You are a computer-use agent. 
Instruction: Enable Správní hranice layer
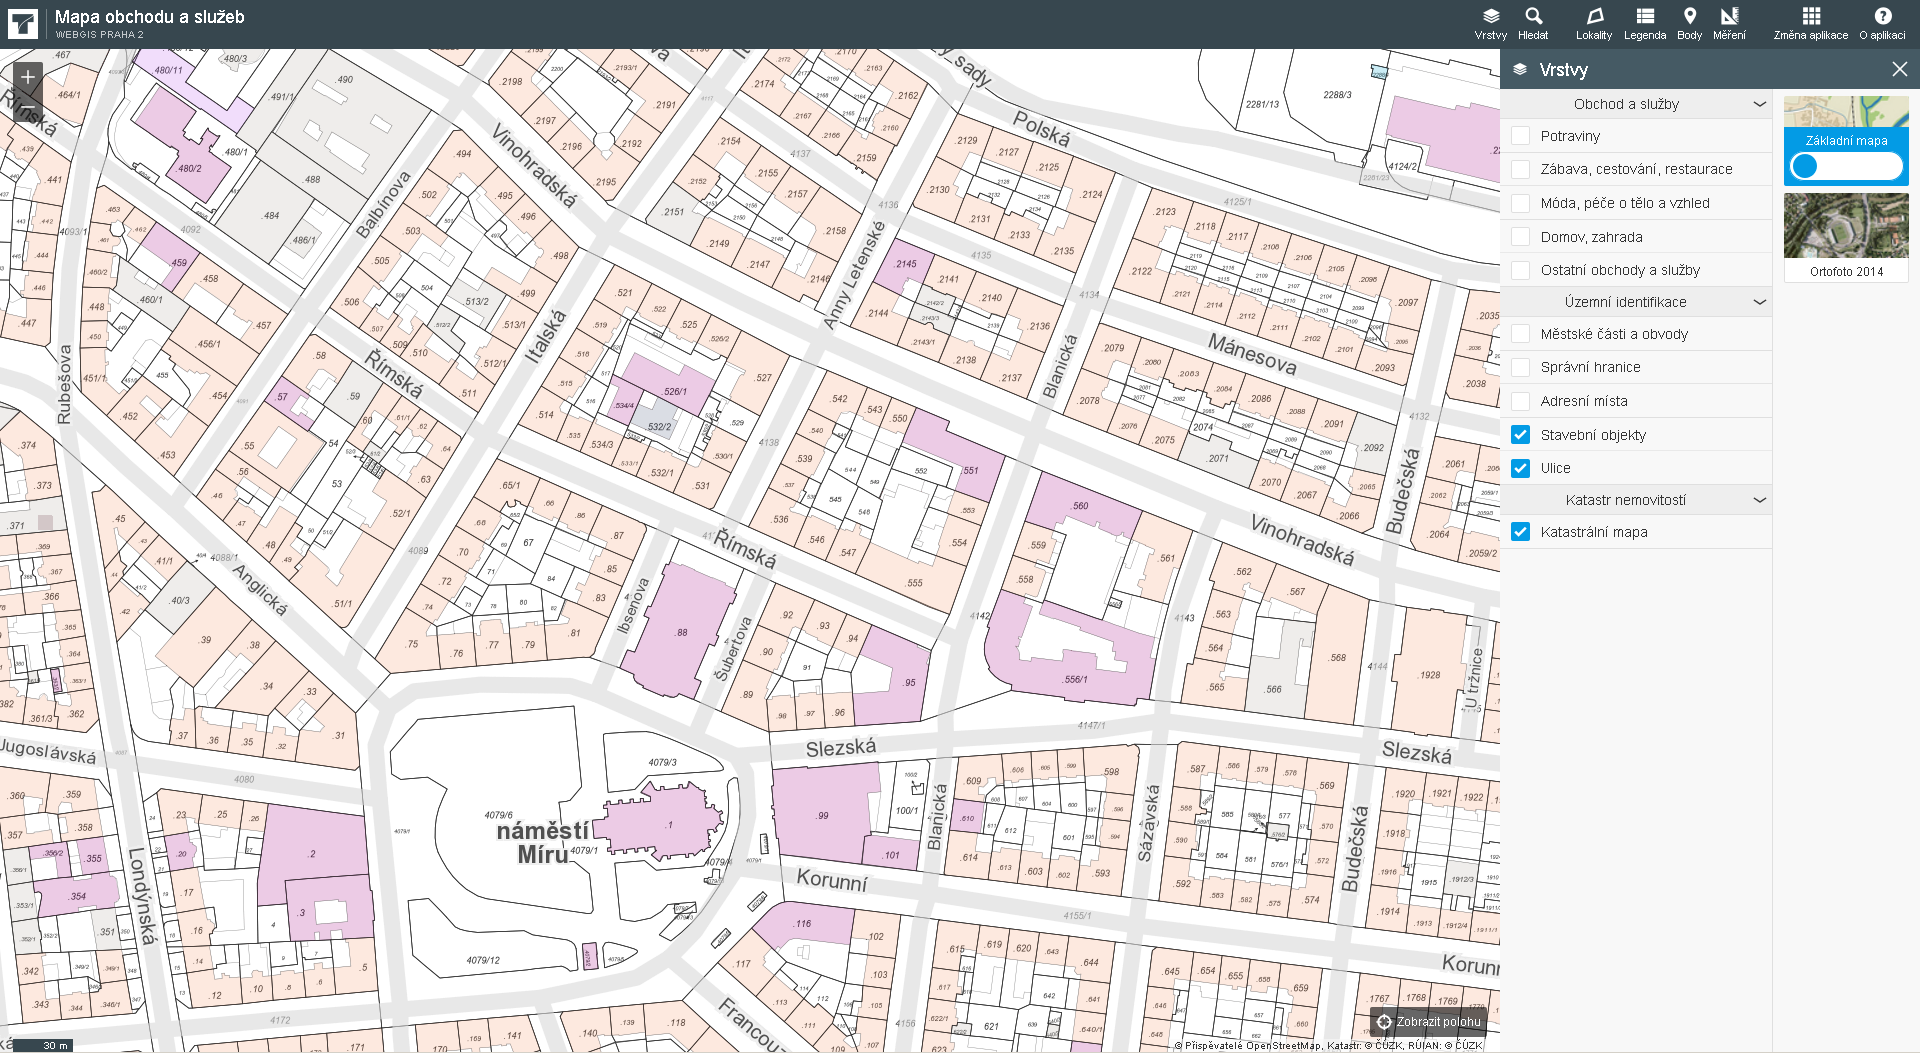(x=1520, y=367)
